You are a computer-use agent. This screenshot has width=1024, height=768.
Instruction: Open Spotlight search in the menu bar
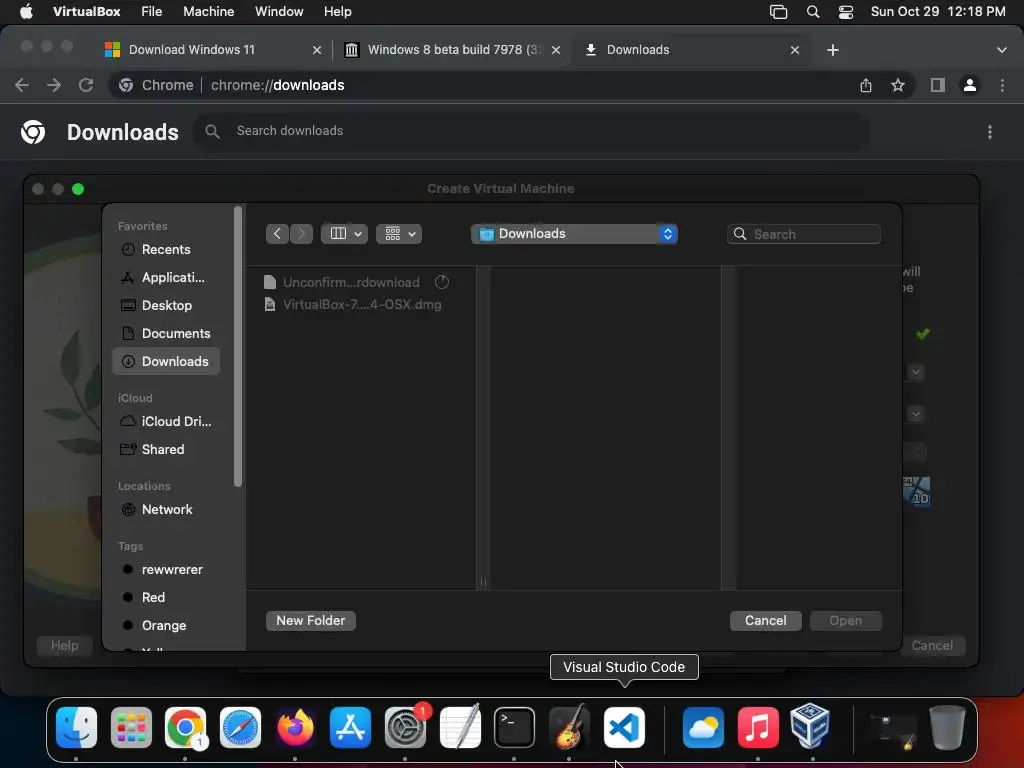click(813, 12)
